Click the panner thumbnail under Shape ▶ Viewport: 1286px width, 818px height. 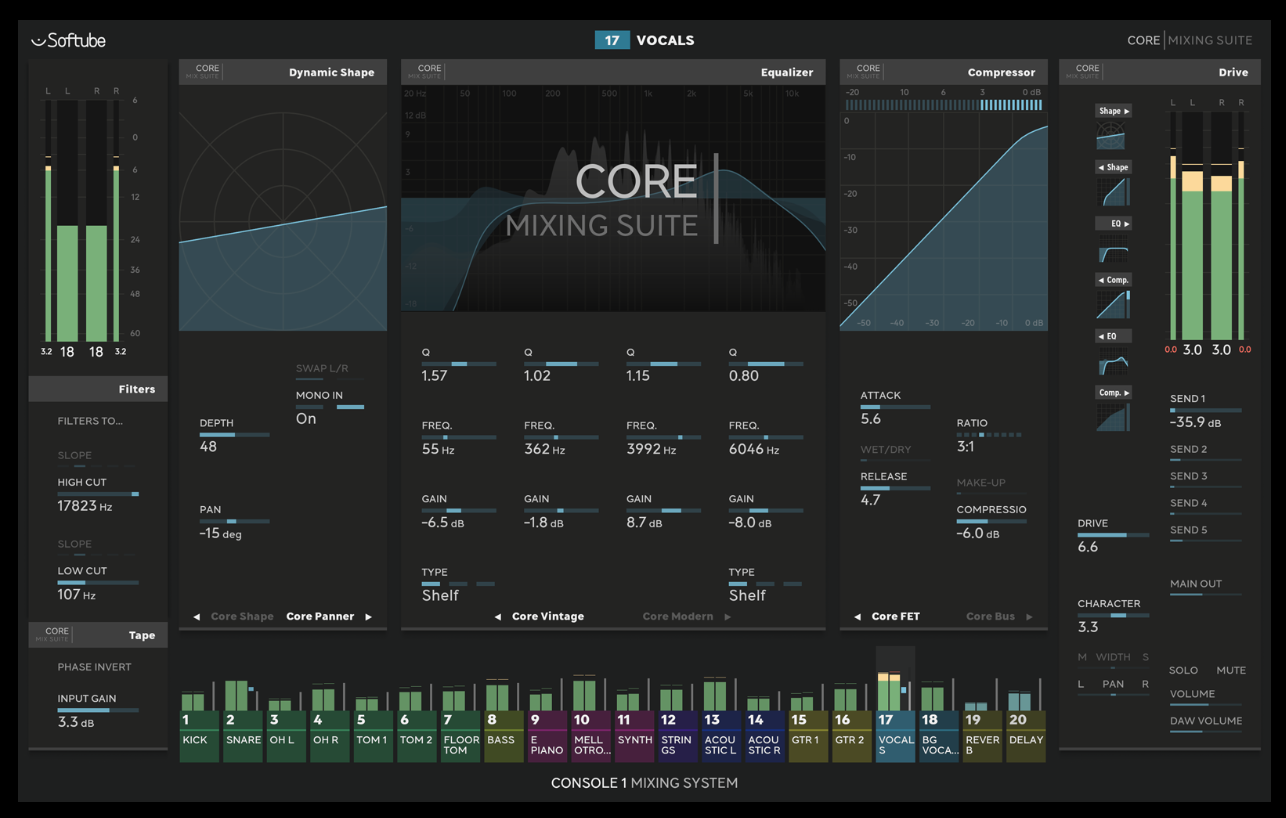tap(1113, 136)
